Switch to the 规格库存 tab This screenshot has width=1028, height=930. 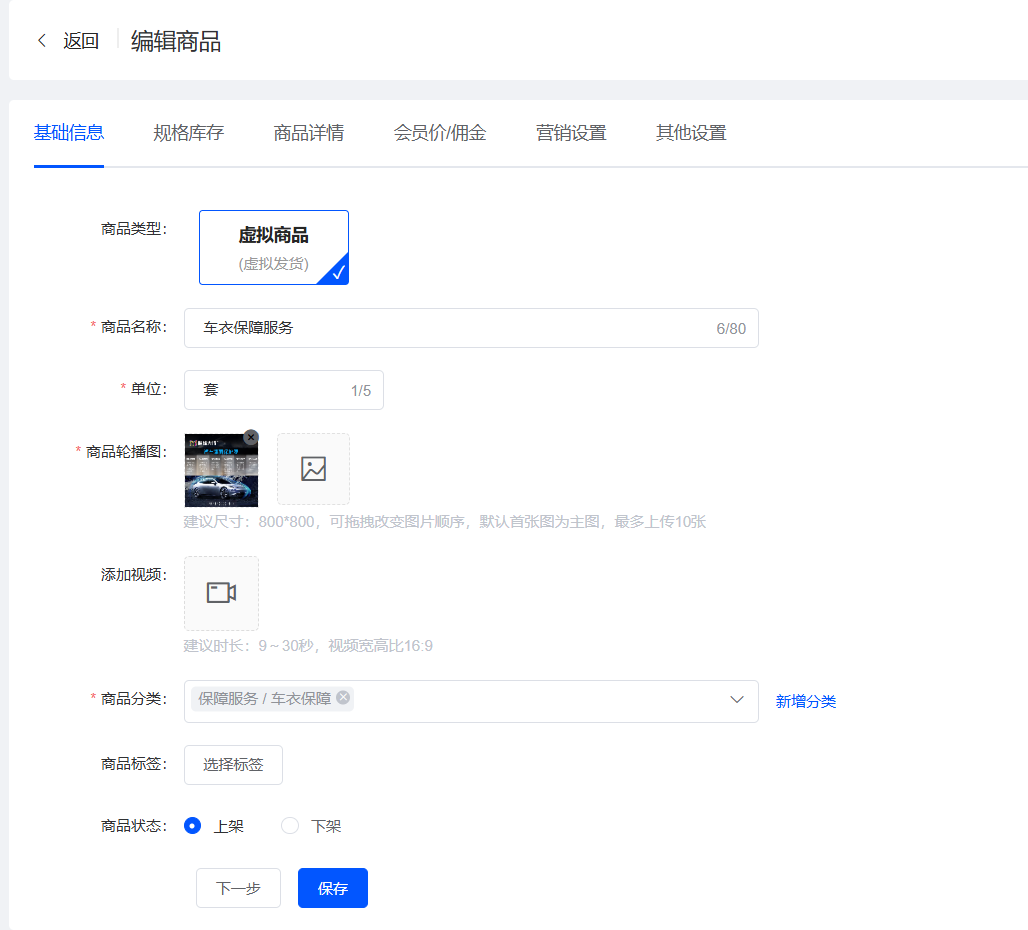188,133
